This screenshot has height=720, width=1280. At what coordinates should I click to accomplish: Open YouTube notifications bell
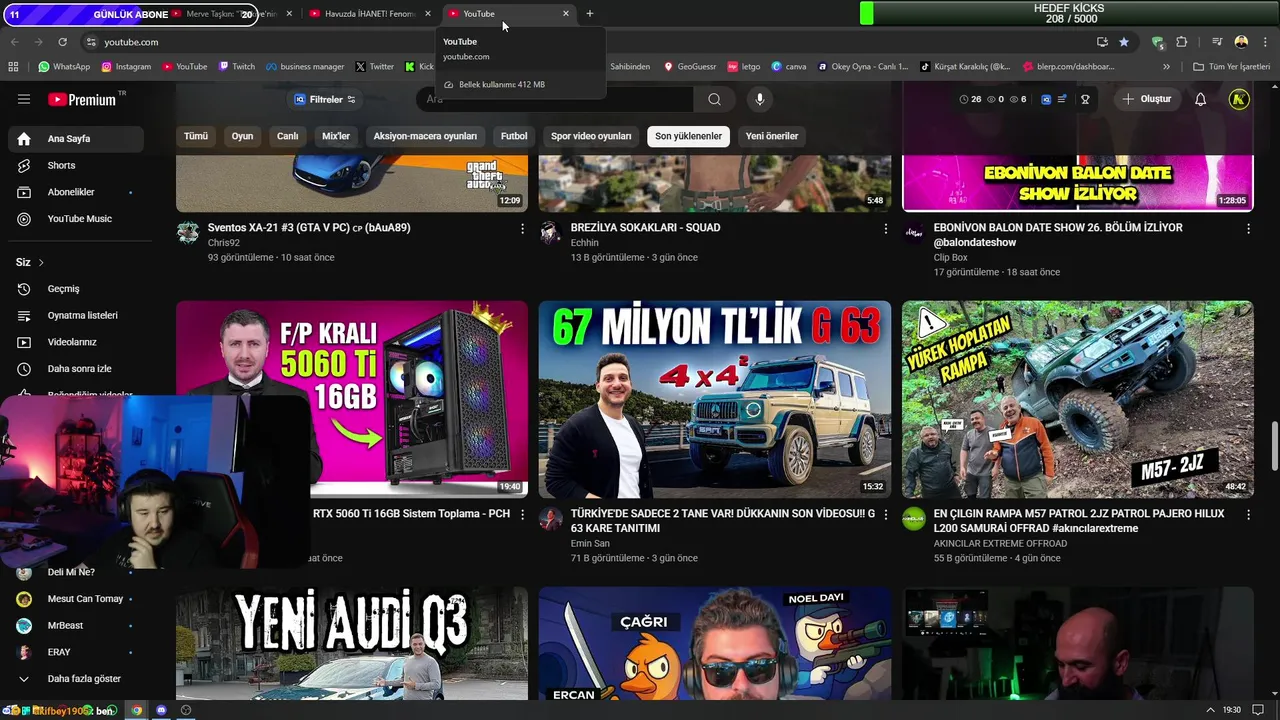1201,99
